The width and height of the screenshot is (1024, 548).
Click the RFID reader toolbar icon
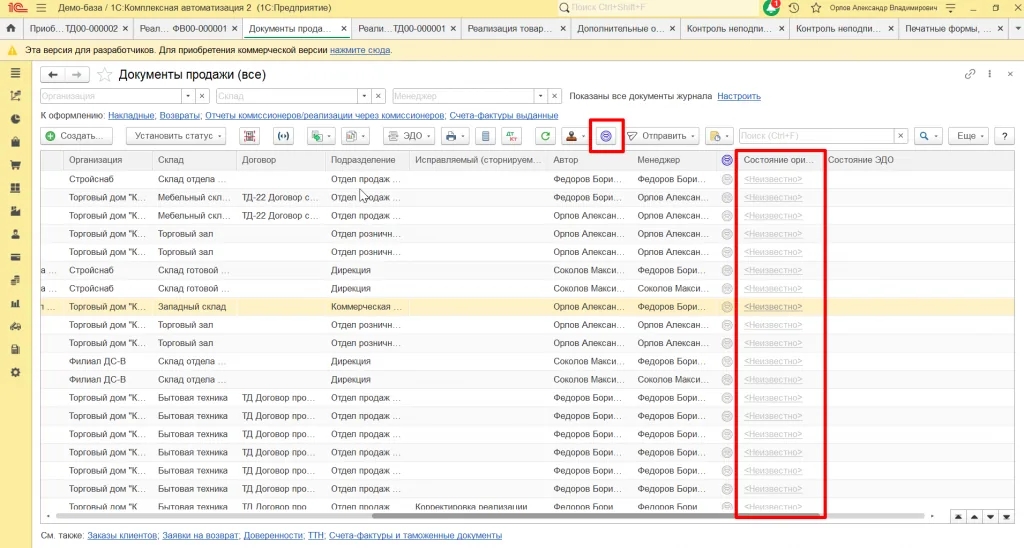click(283, 136)
